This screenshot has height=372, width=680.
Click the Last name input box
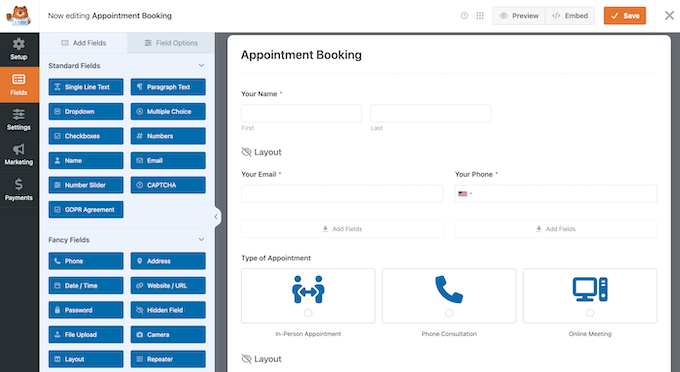pyautogui.click(x=431, y=113)
